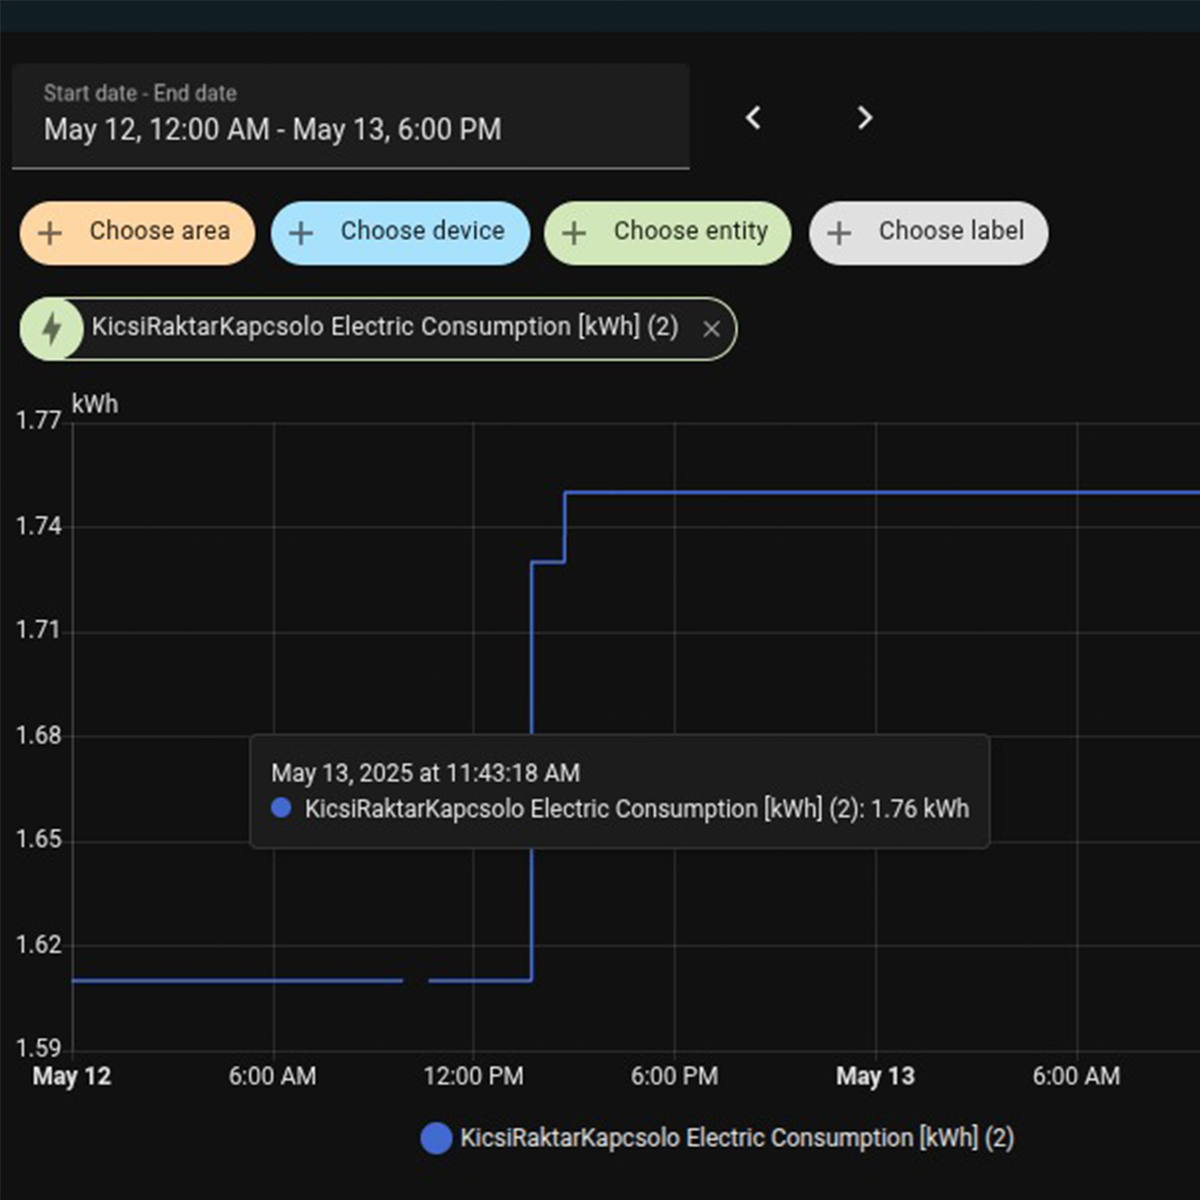Open the Start date - End date field
This screenshot has height=1200, width=1200.
tap(351, 116)
